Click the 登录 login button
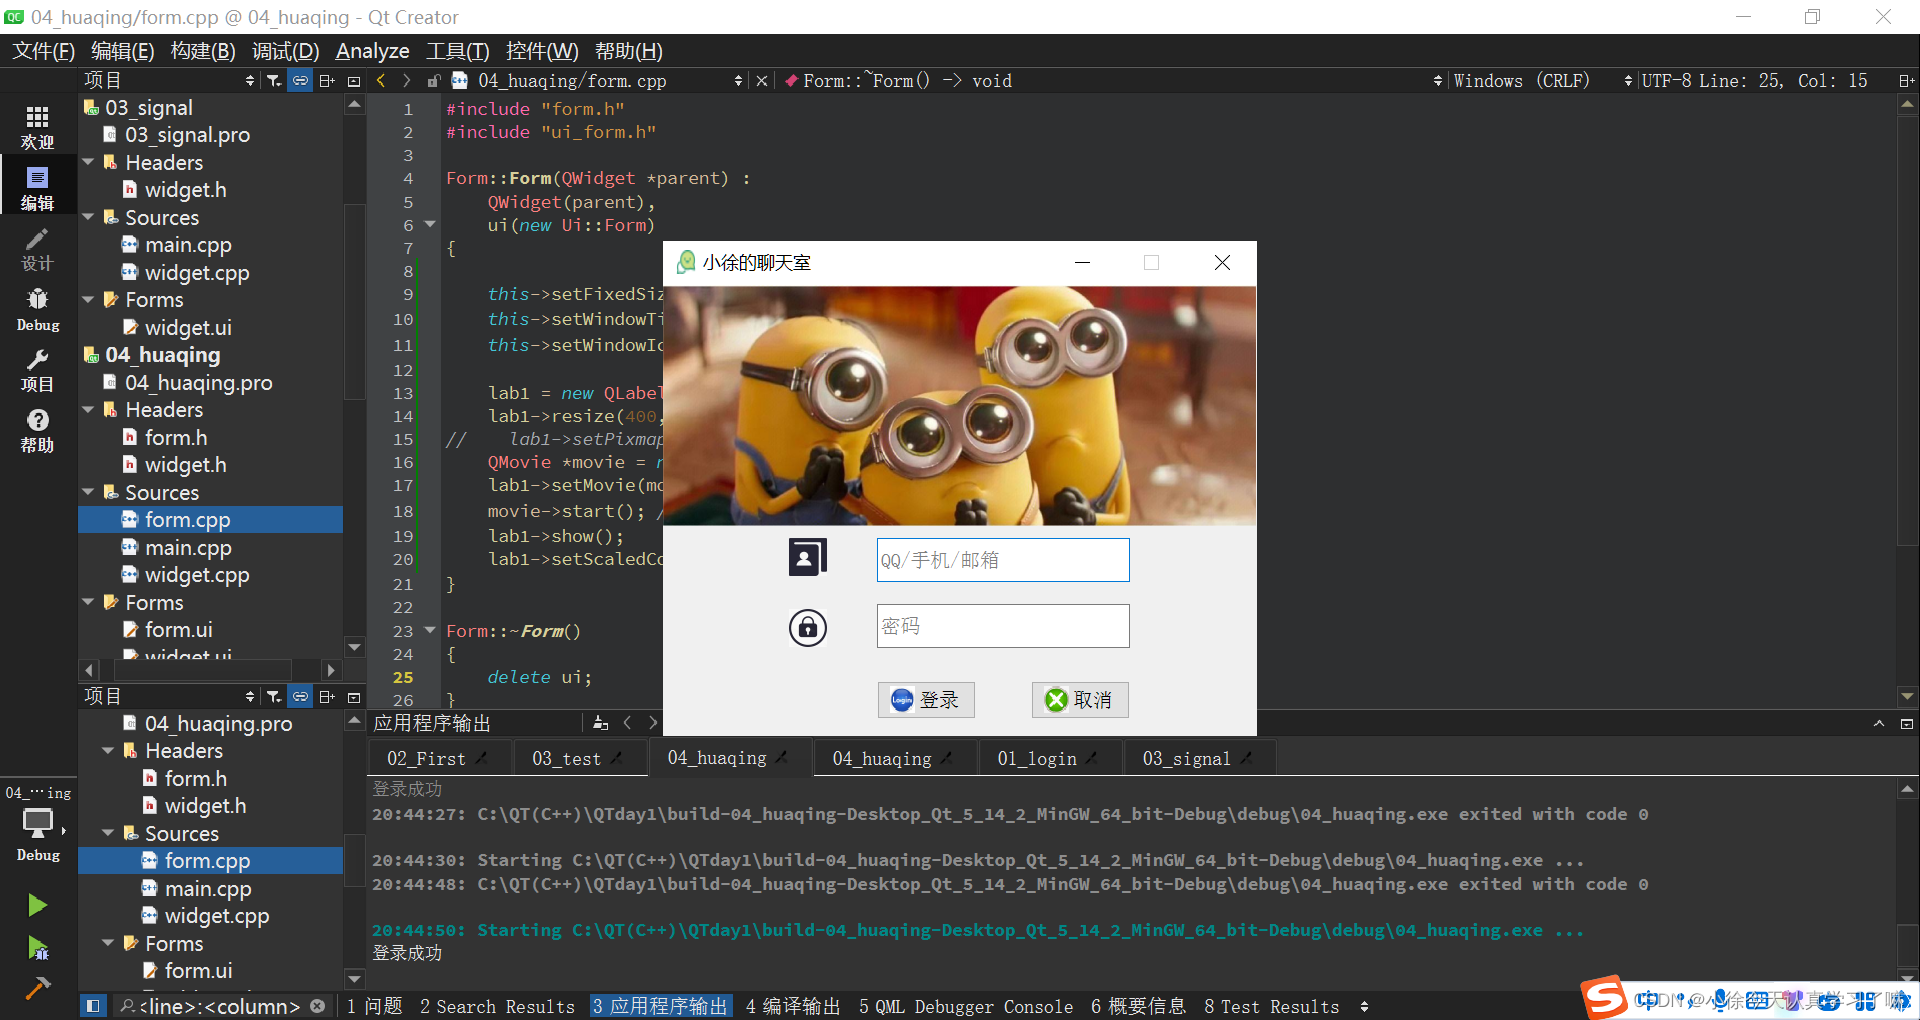 pos(926,700)
